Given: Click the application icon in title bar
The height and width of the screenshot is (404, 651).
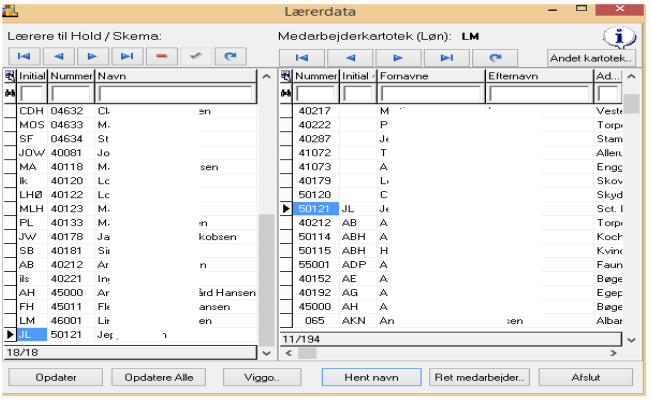Looking at the screenshot, I should click(x=10, y=11).
